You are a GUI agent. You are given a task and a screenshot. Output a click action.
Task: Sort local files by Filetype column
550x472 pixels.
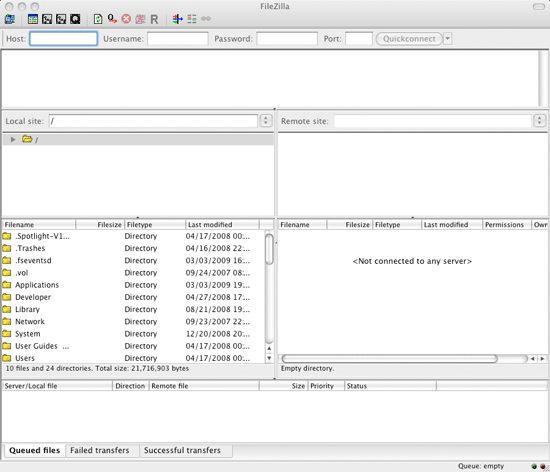155,224
